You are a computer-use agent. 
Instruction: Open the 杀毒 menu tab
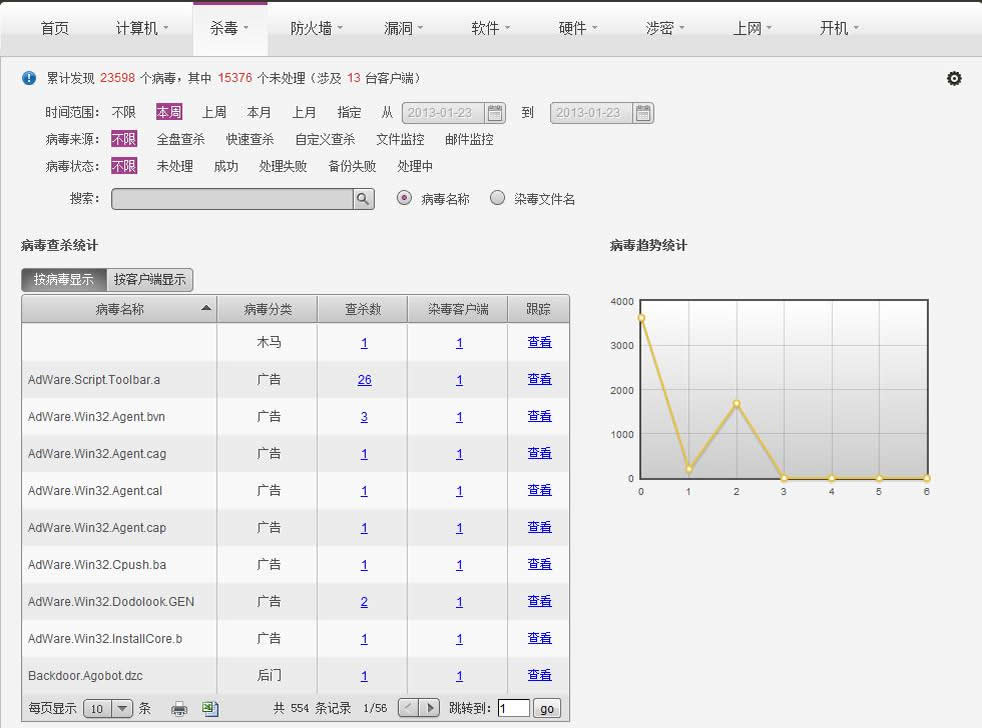coord(230,28)
